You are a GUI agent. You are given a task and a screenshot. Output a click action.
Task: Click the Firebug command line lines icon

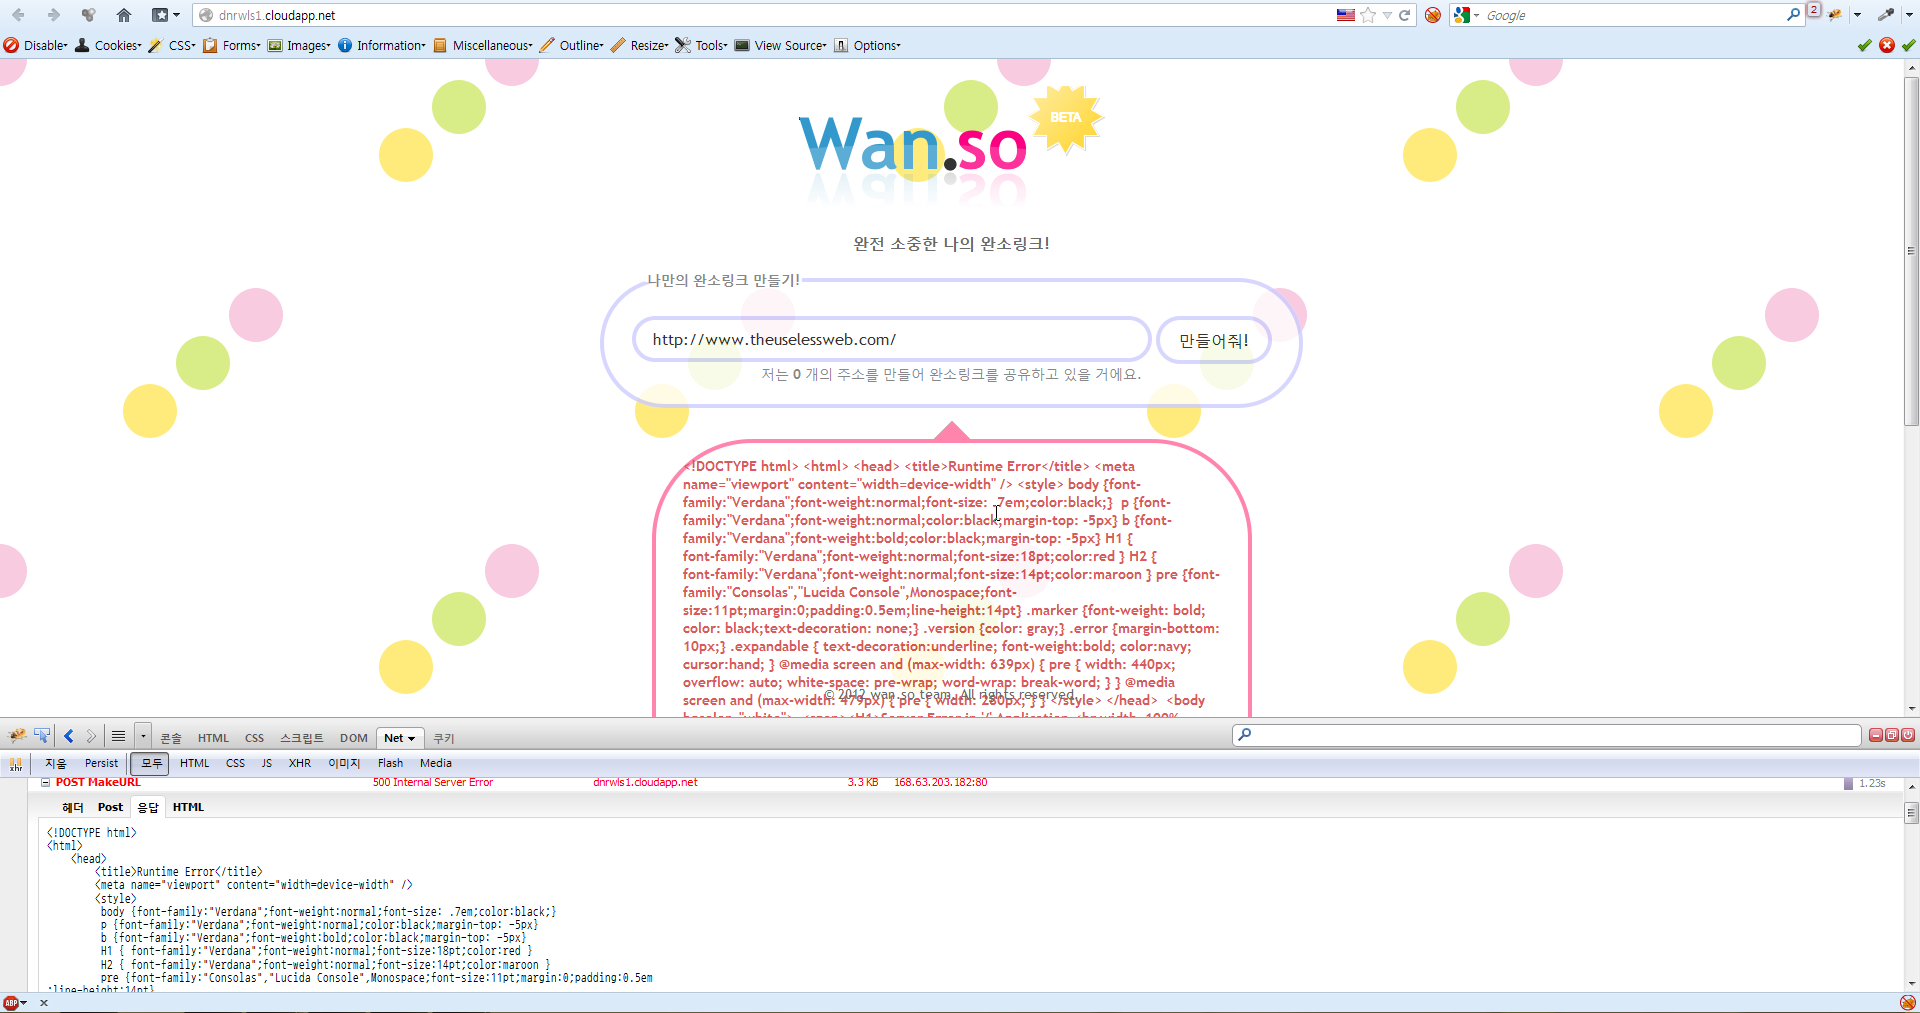pyautogui.click(x=118, y=737)
